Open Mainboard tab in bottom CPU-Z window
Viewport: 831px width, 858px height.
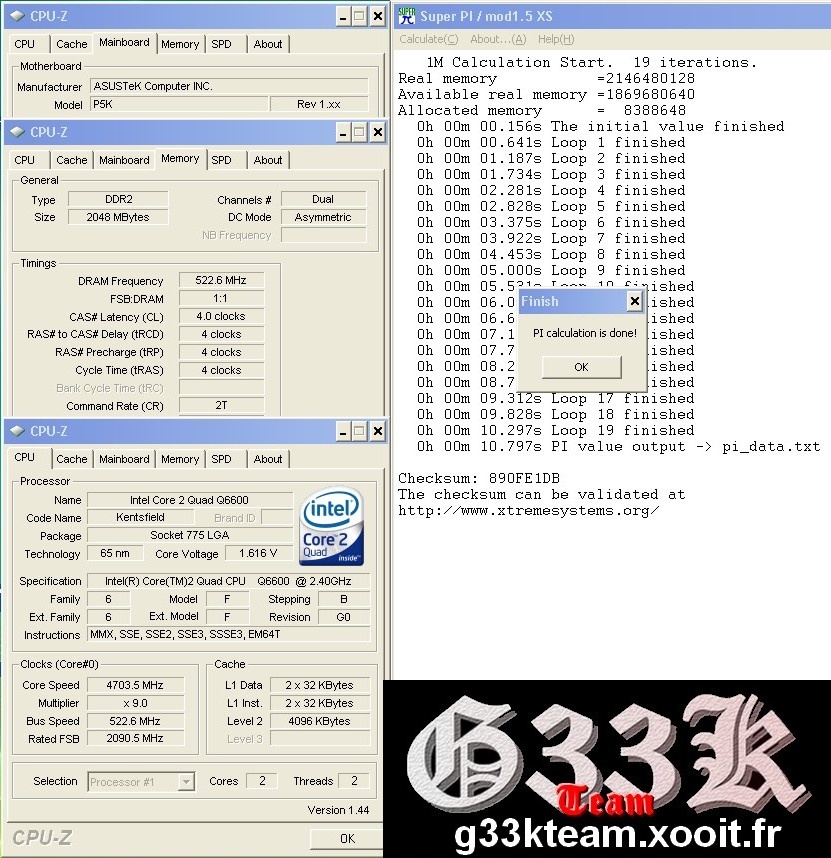point(124,459)
